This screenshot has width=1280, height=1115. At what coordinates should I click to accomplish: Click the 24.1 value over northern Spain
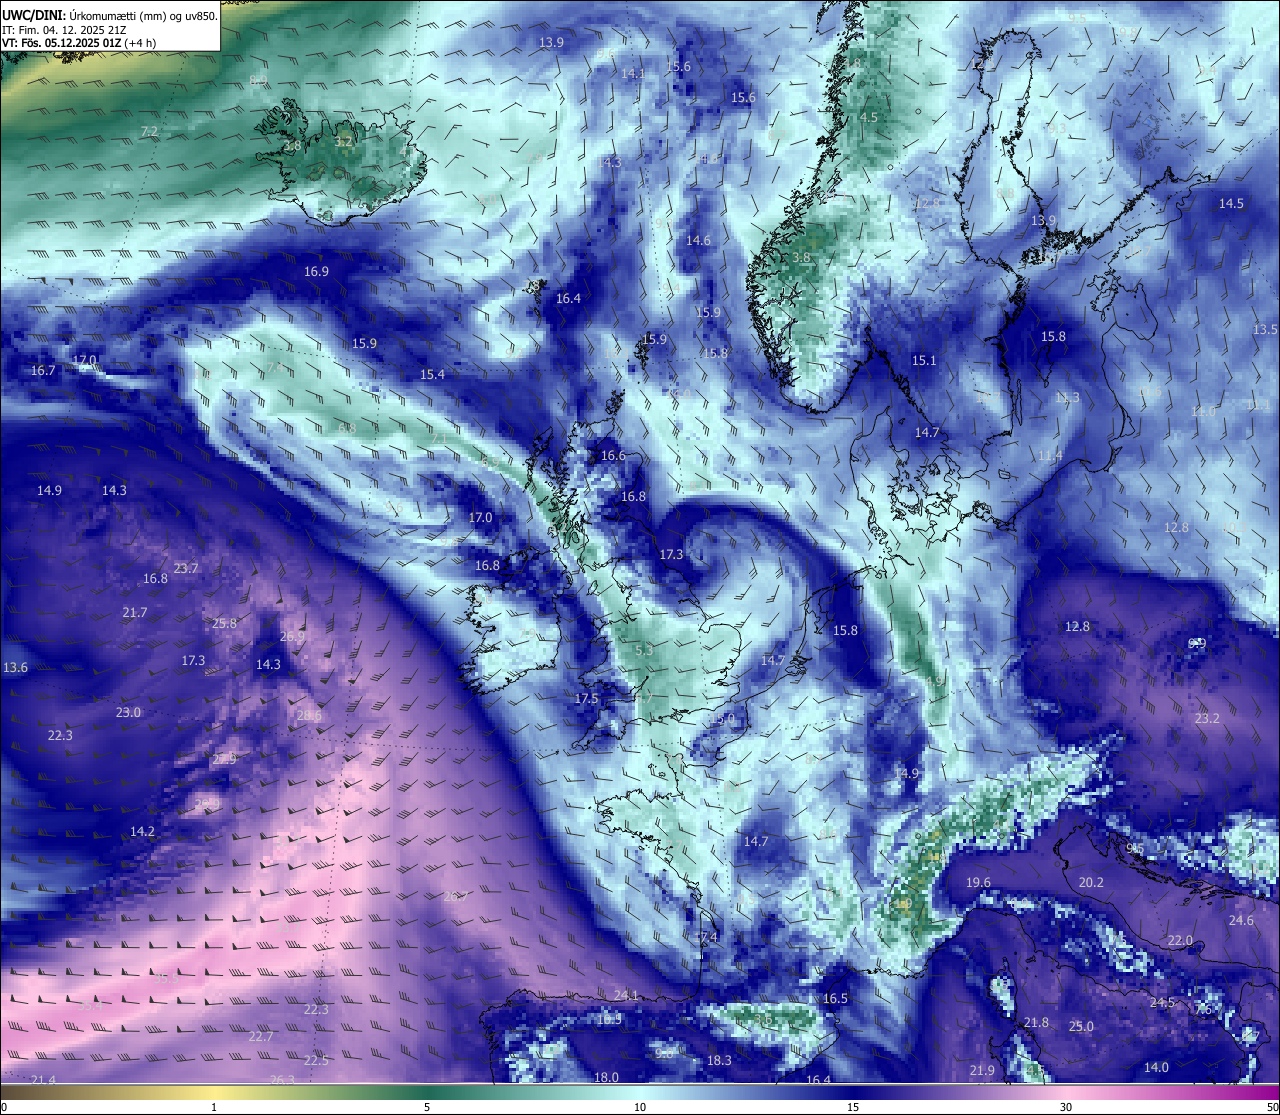(626, 994)
